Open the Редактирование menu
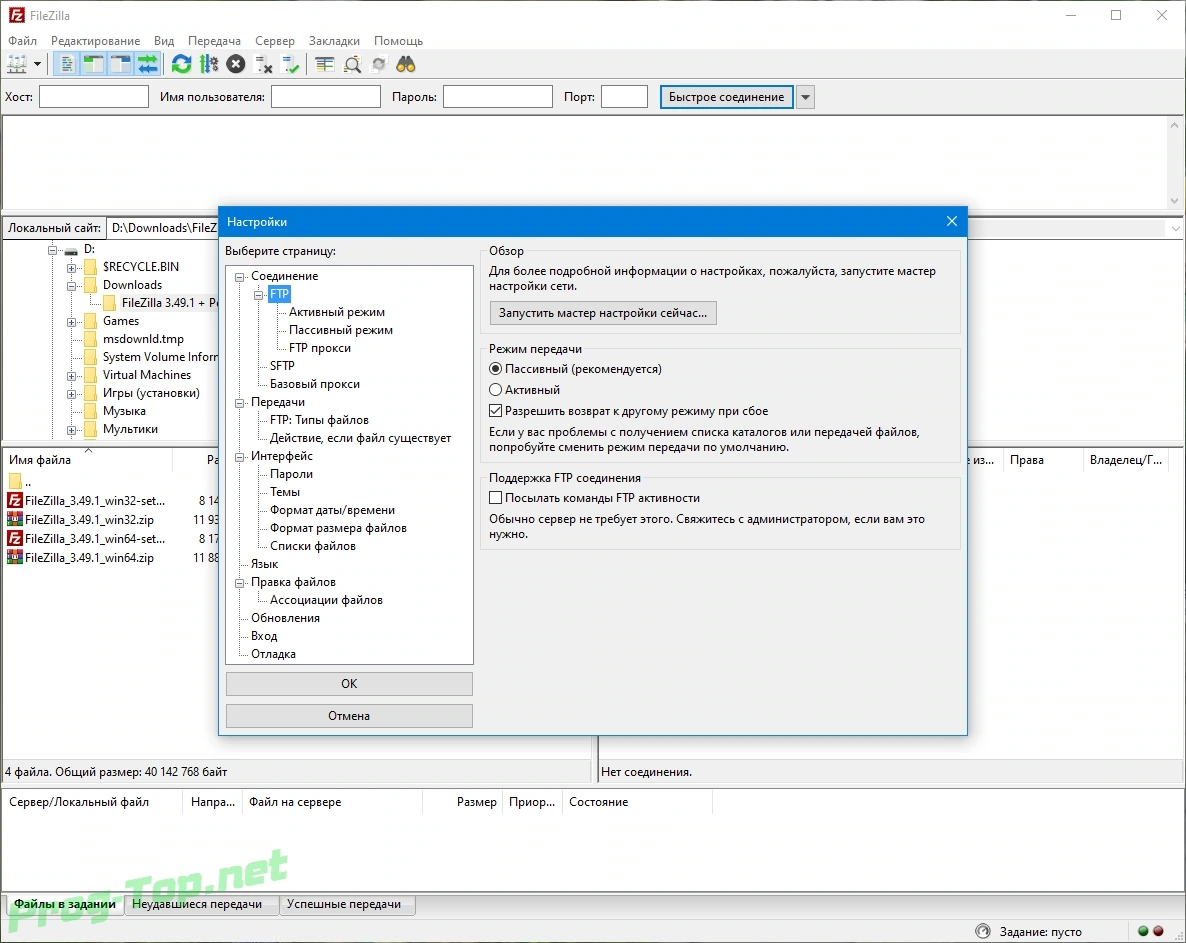The height and width of the screenshot is (943, 1186). [x=95, y=41]
